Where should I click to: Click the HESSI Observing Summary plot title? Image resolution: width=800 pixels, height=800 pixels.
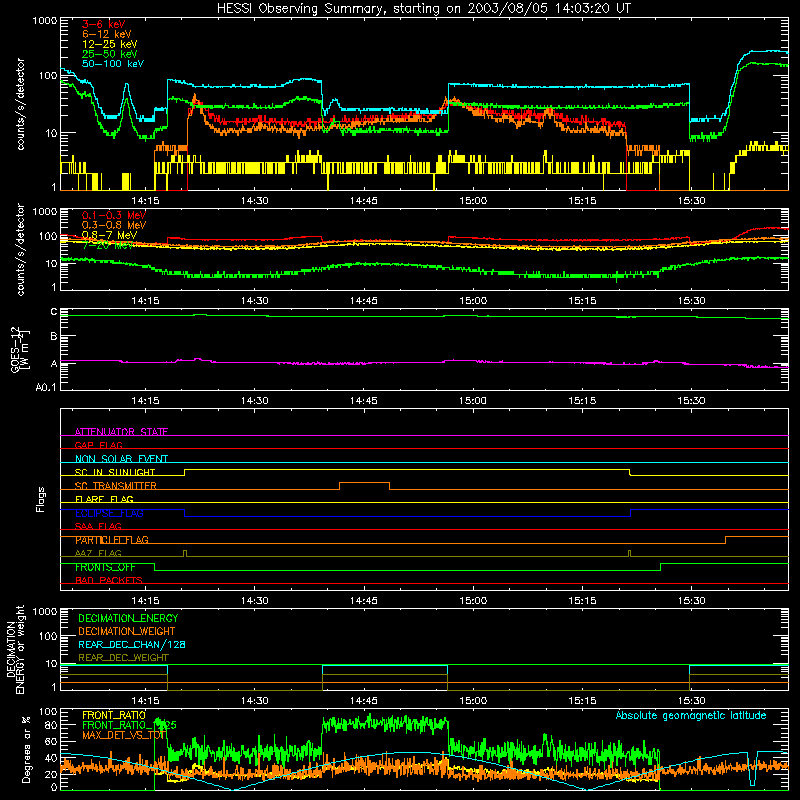(423, 9)
